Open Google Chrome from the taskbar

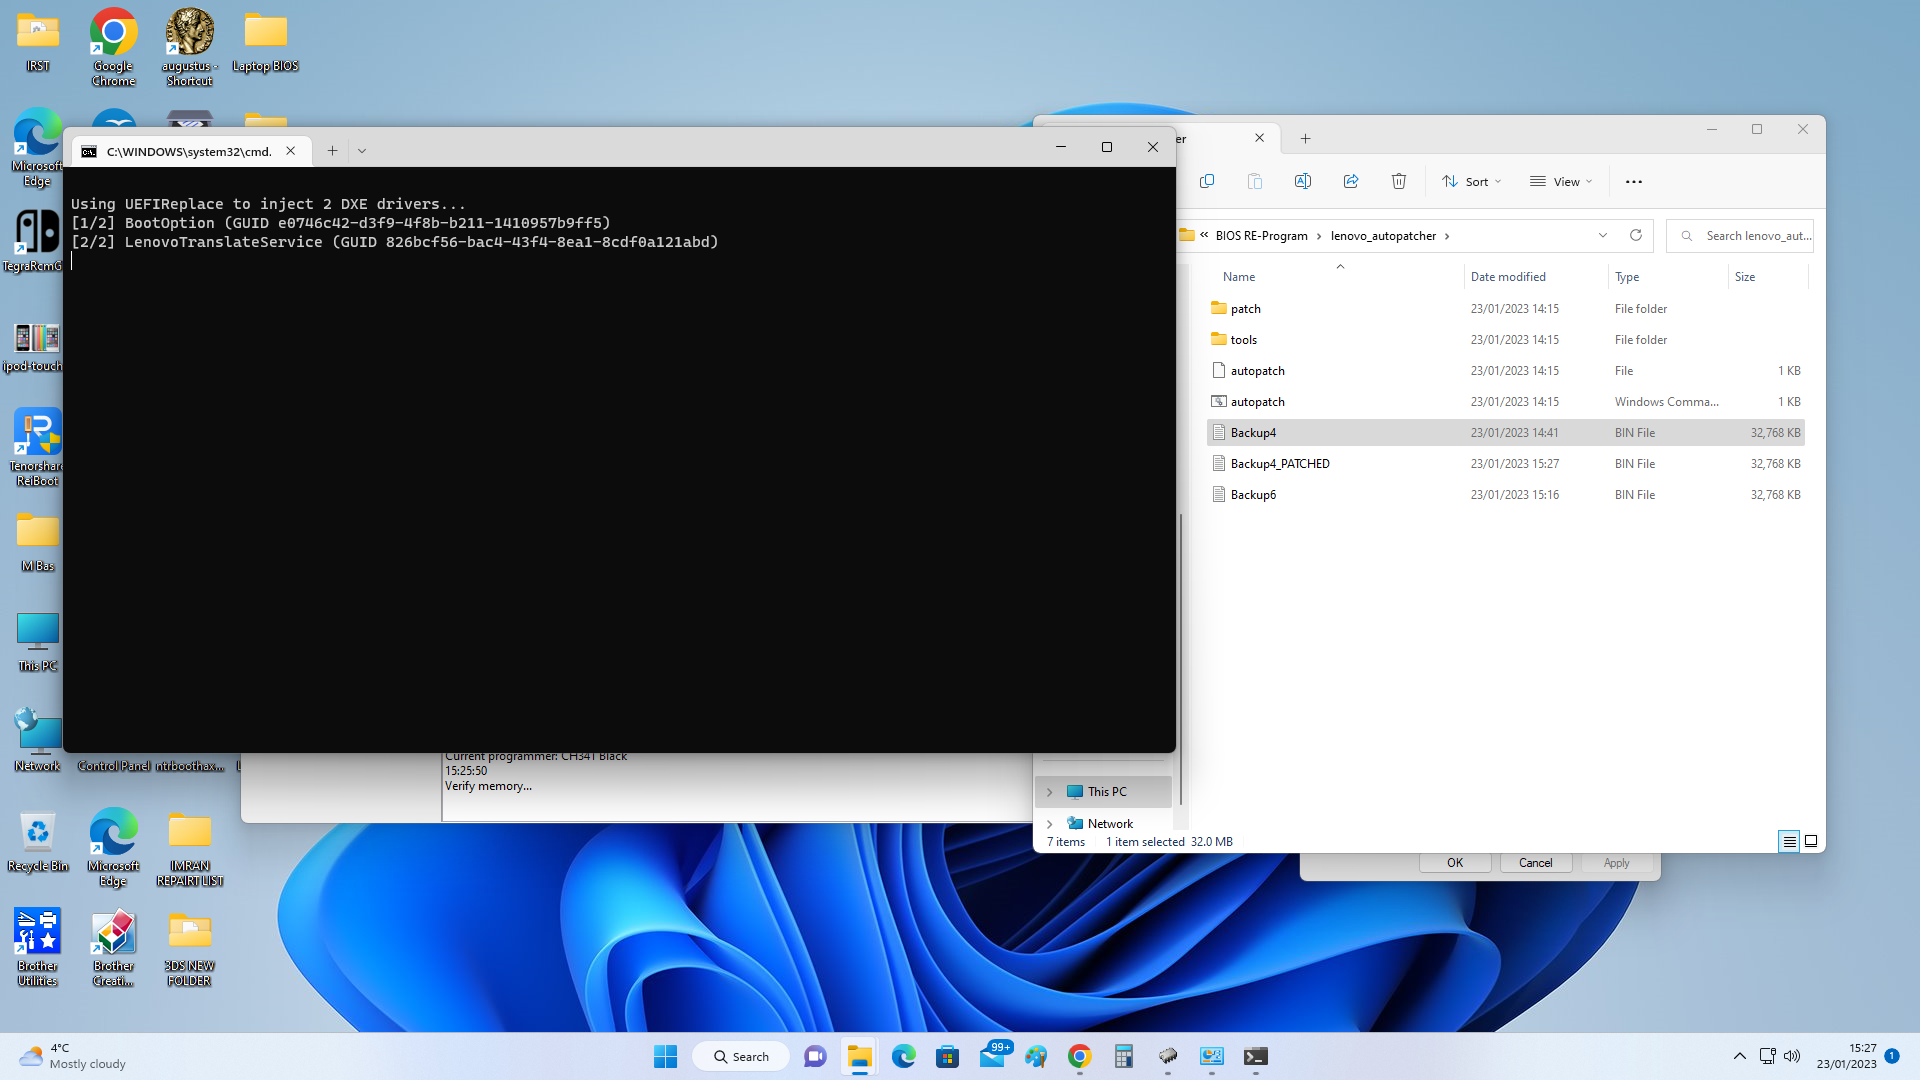coord(1079,1056)
